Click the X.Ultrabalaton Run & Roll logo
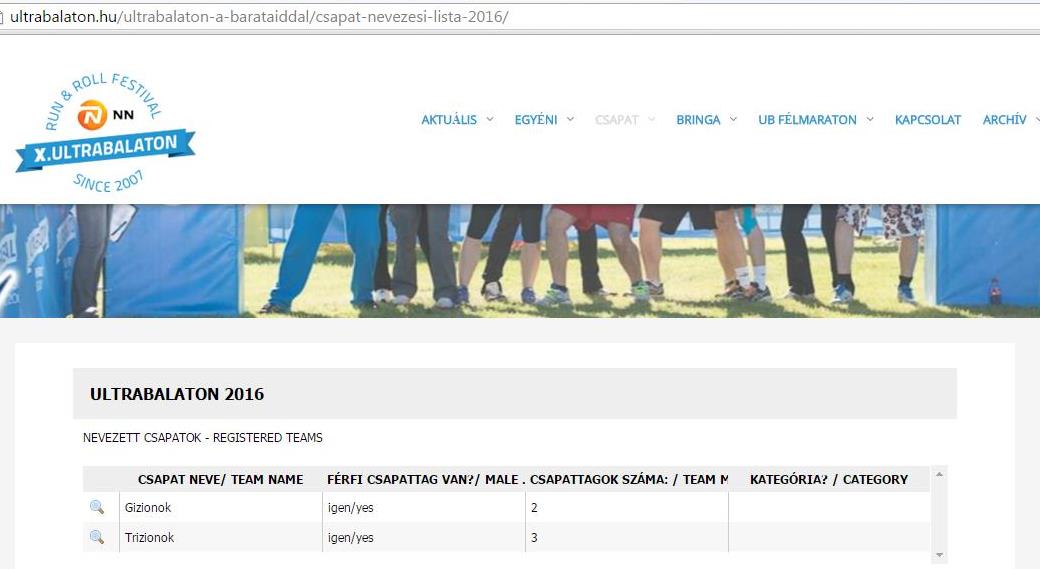The width and height of the screenshot is (1040, 569). (x=105, y=132)
